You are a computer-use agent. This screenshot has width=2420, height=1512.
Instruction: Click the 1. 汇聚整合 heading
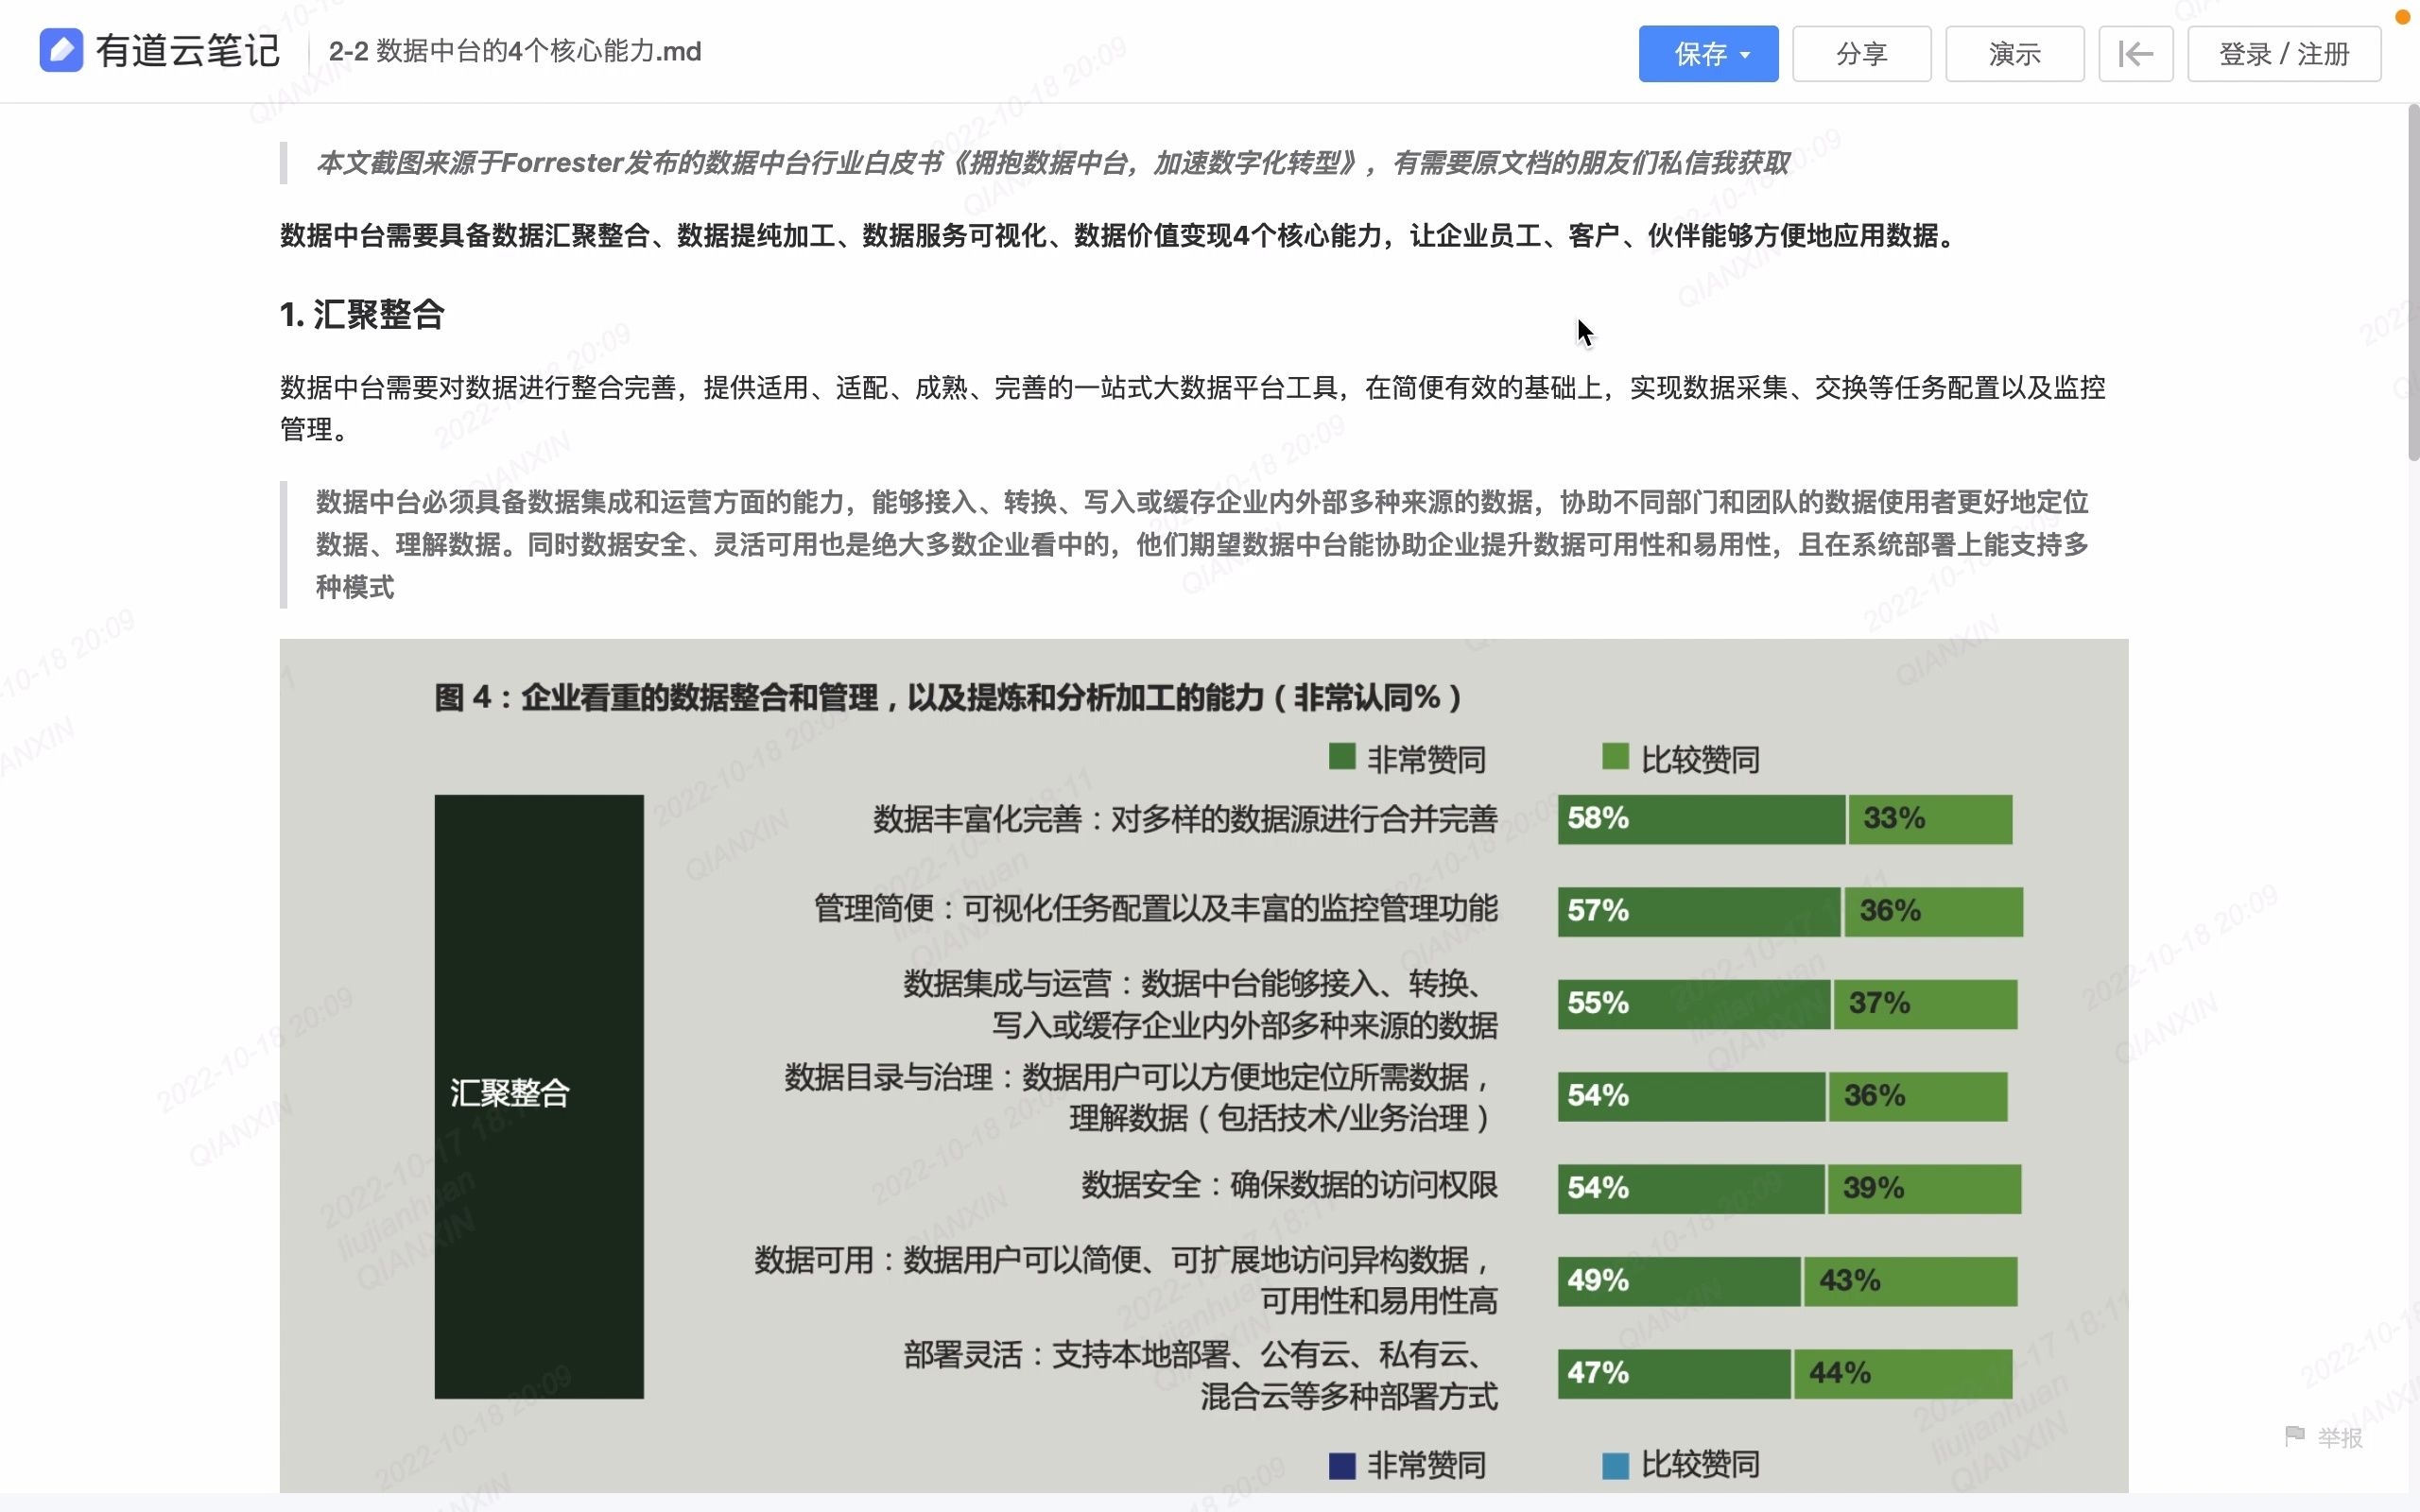click(x=362, y=315)
